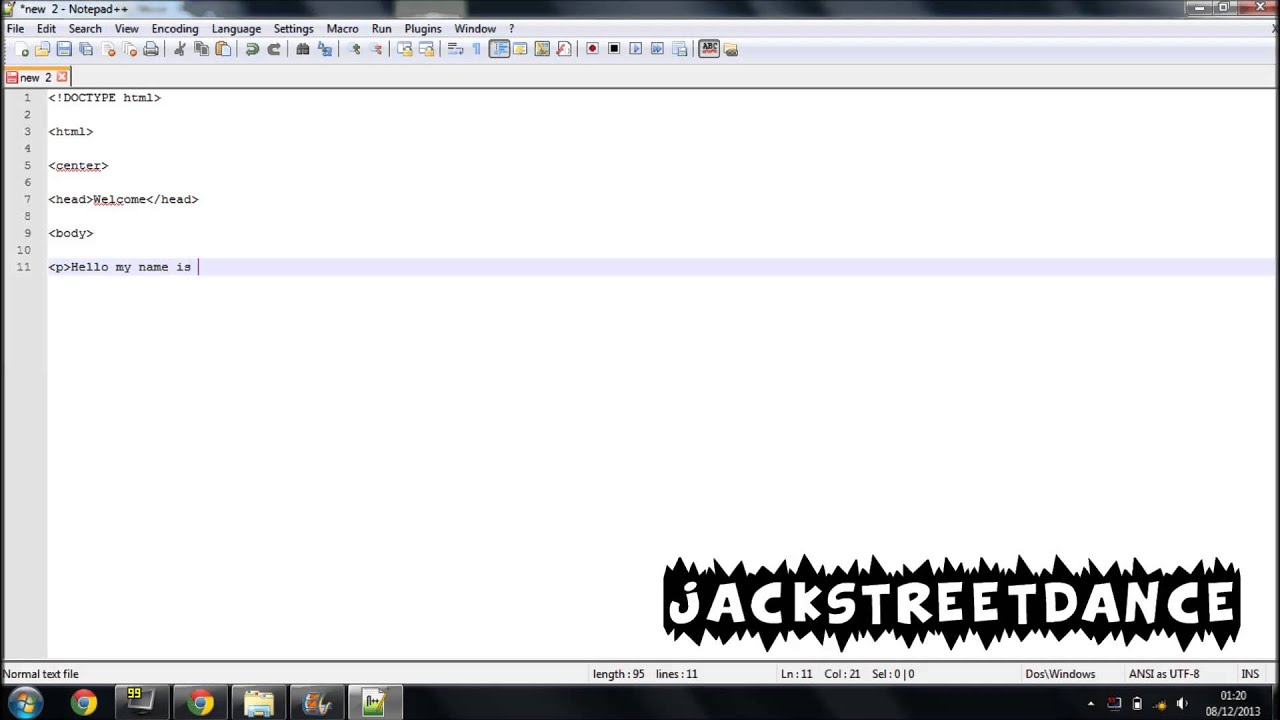Image resolution: width=1280 pixels, height=720 pixels.
Task: Show hidden tray icons arrow
Action: 1091,704
